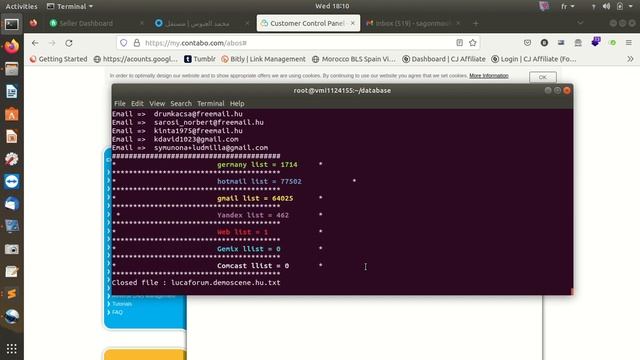Viewport: 640px width, 360px height.
Task: Open the terminal Terminal menu
Action: pyautogui.click(x=211, y=104)
